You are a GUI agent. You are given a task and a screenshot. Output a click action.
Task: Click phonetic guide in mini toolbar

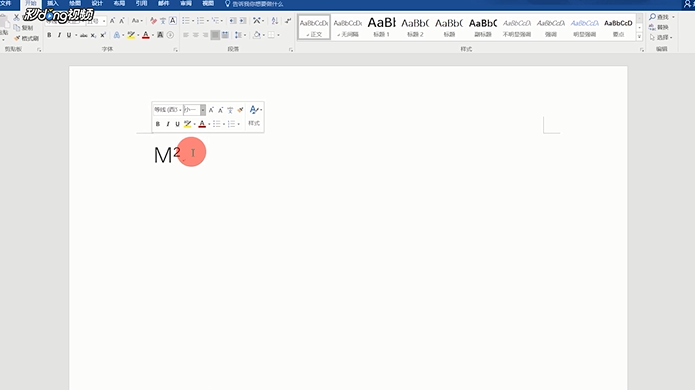tap(230, 110)
